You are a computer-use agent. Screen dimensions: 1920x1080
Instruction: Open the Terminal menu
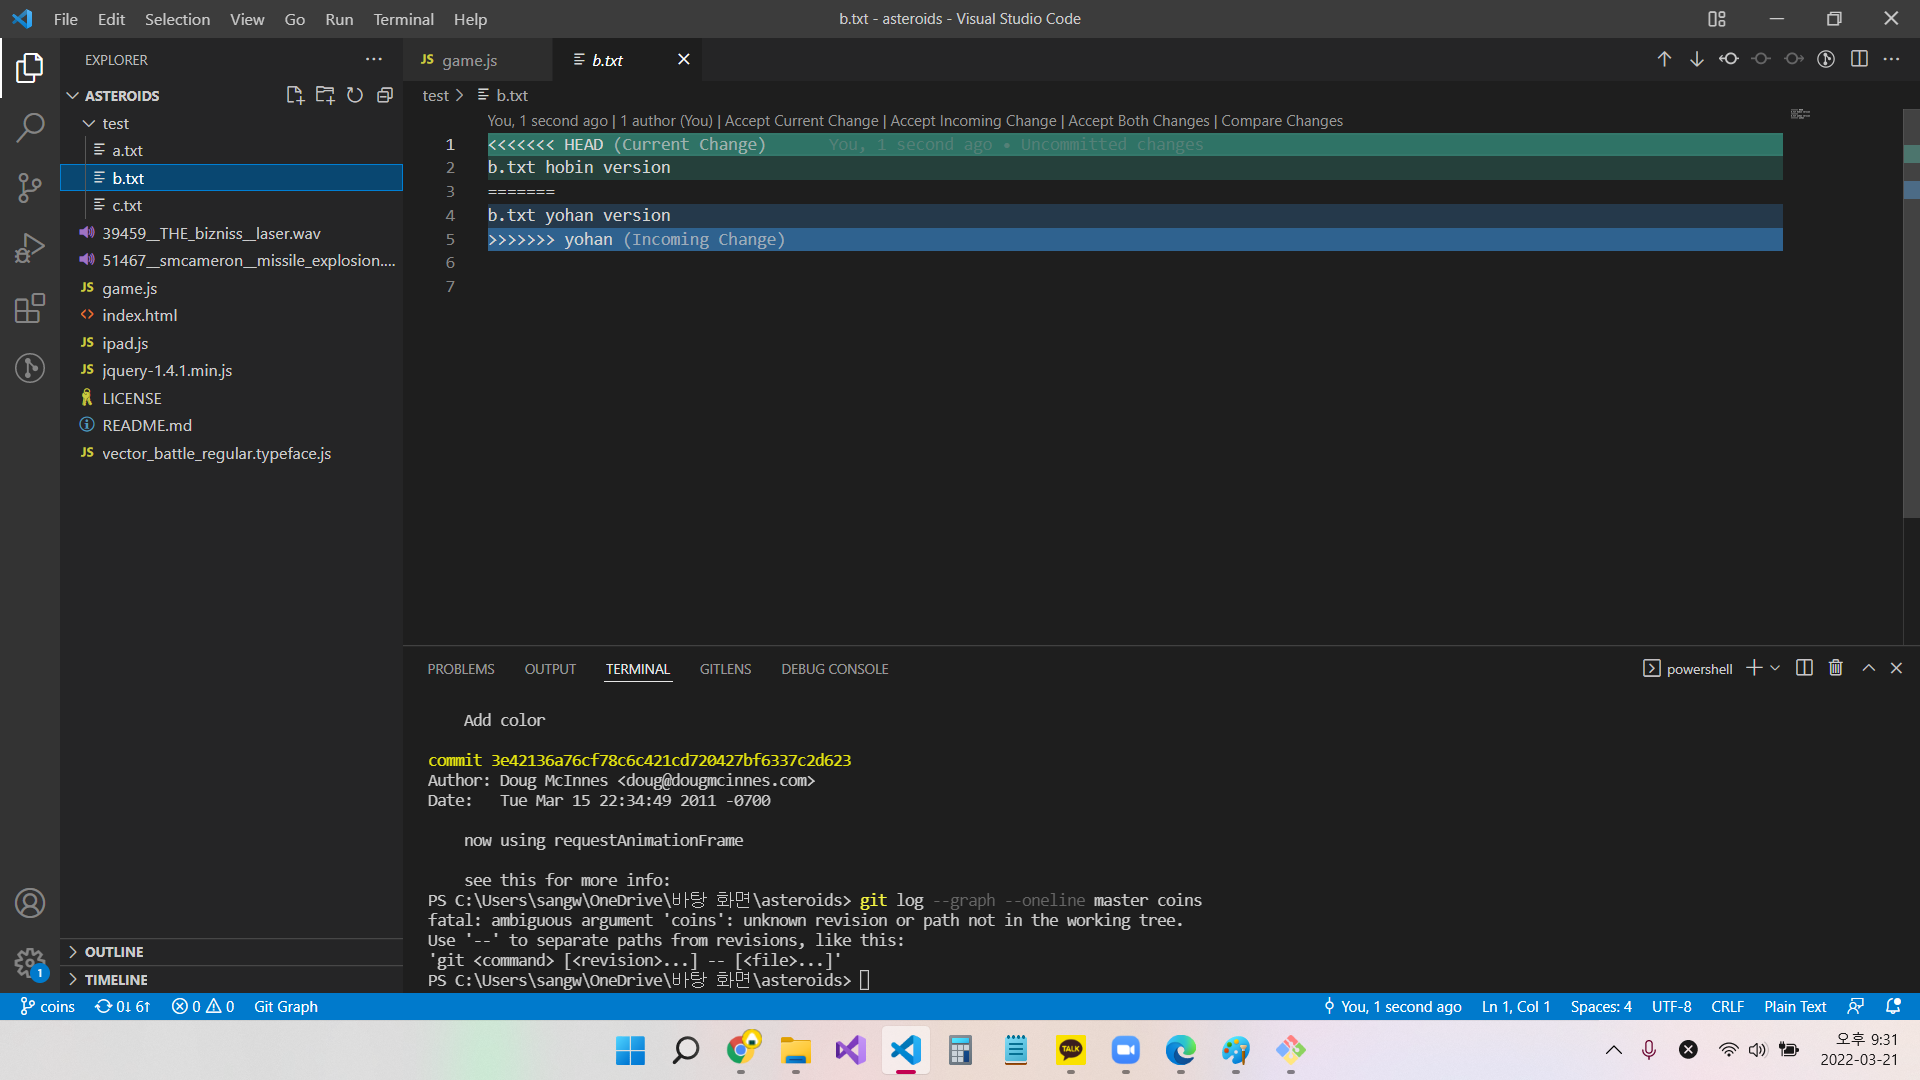(403, 19)
